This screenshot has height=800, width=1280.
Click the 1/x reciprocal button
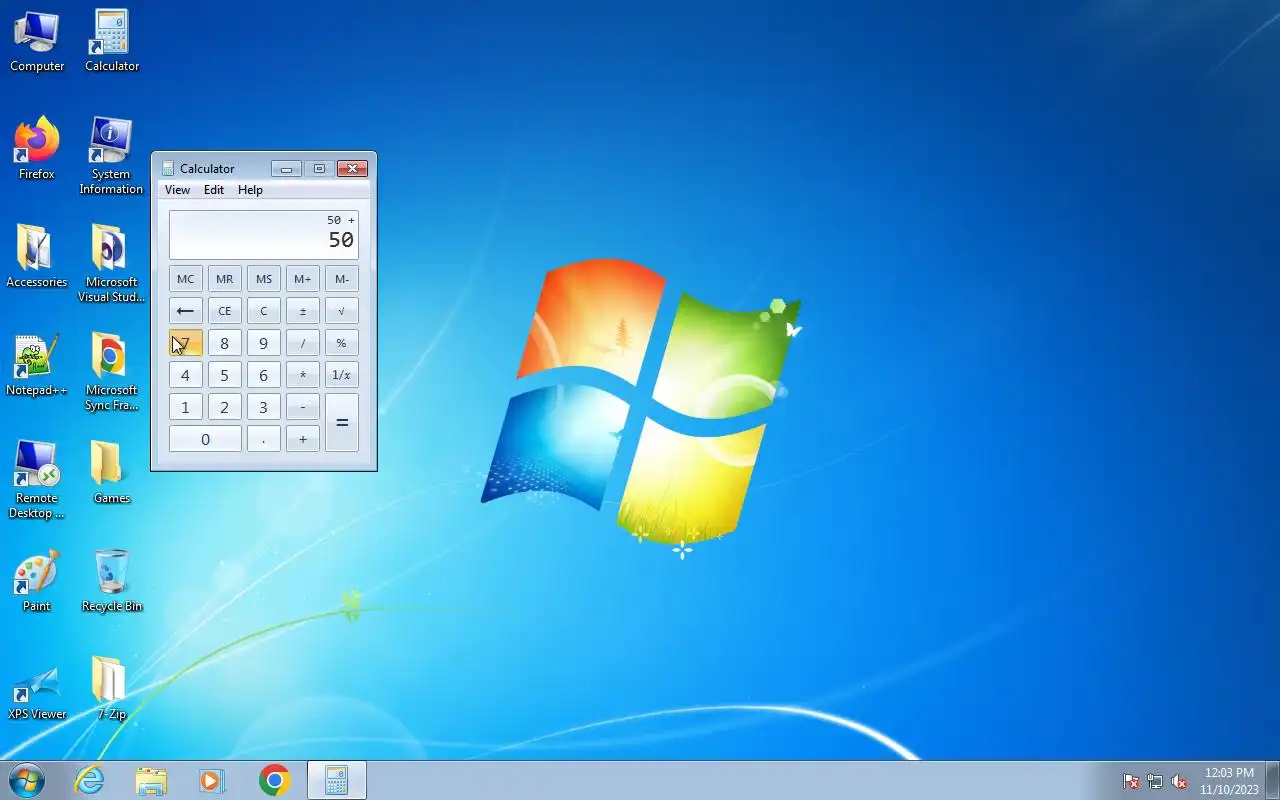click(341, 375)
